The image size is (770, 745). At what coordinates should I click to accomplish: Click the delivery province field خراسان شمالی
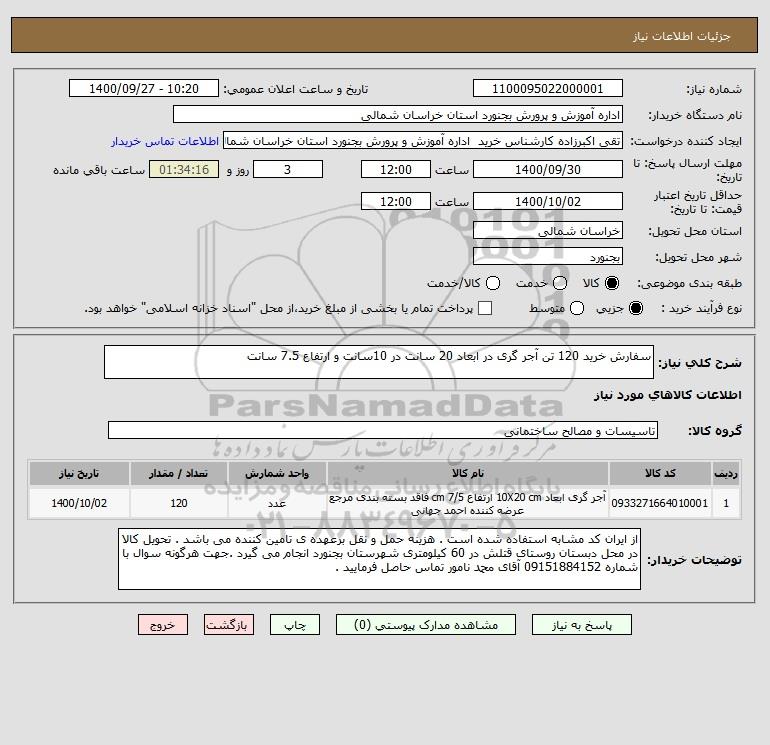tap(548, 231)
